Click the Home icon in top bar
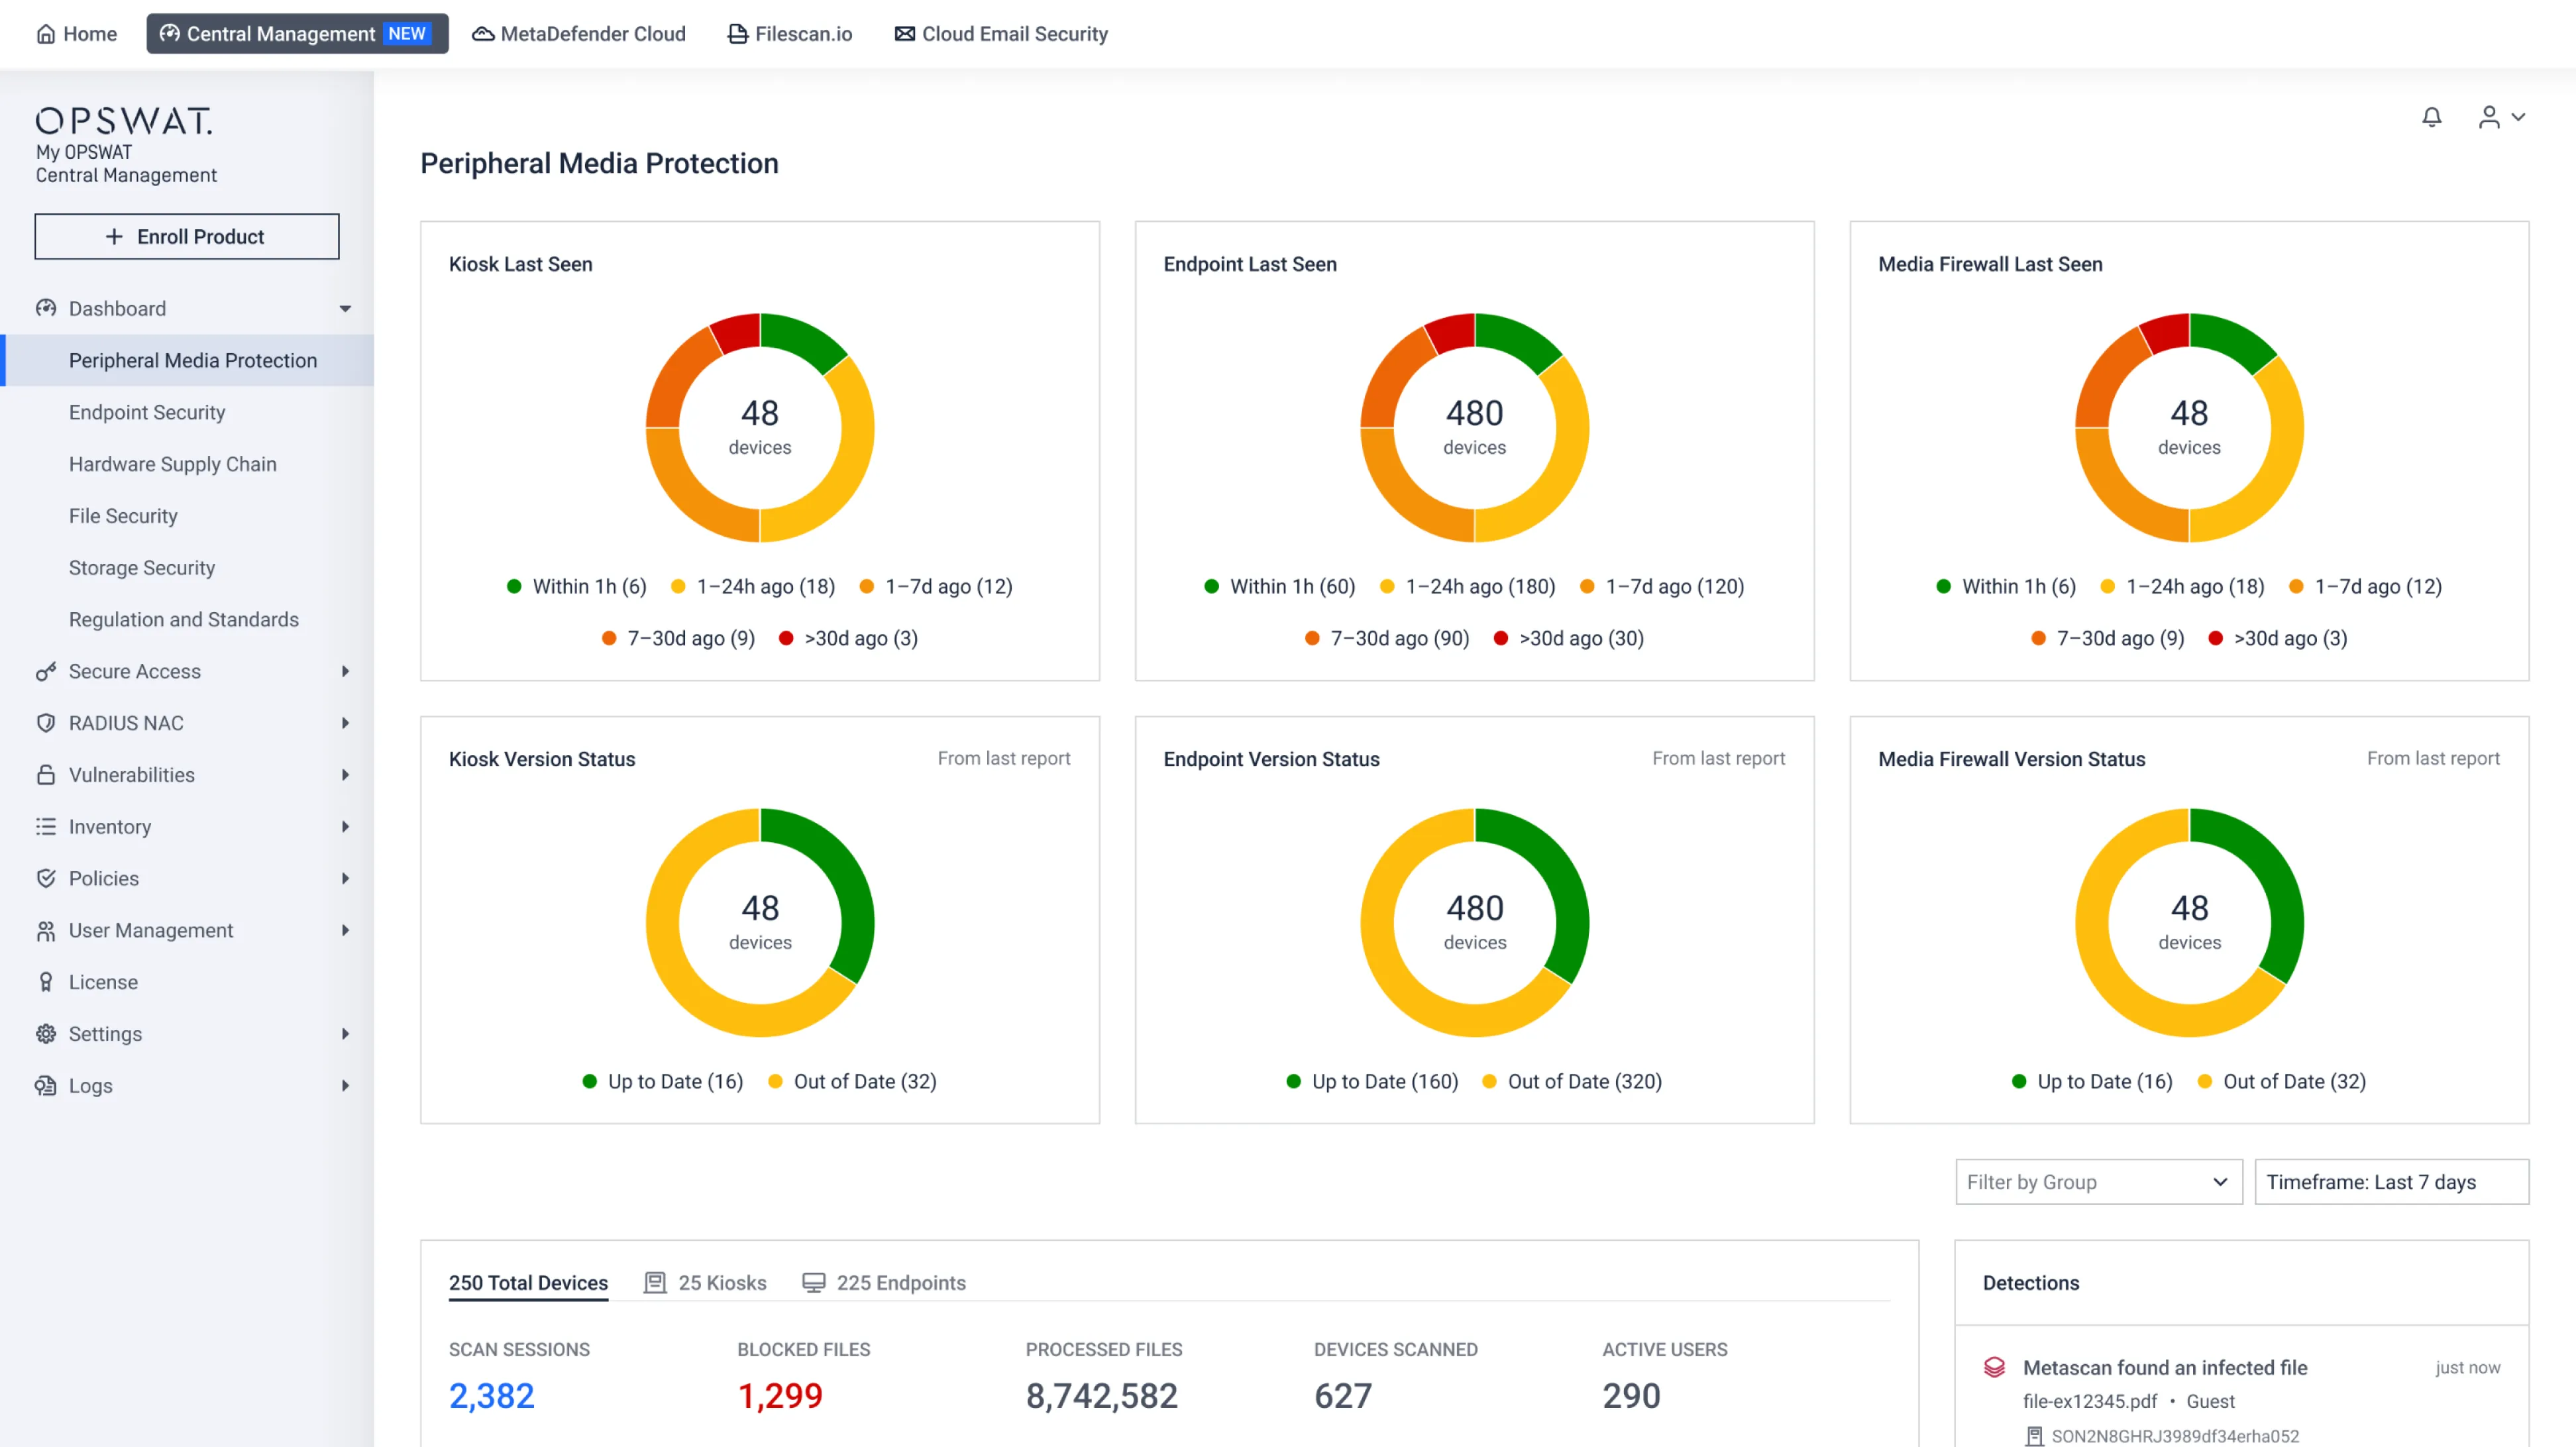Viewport: 2576px width, 1447px height. point(46,34)
